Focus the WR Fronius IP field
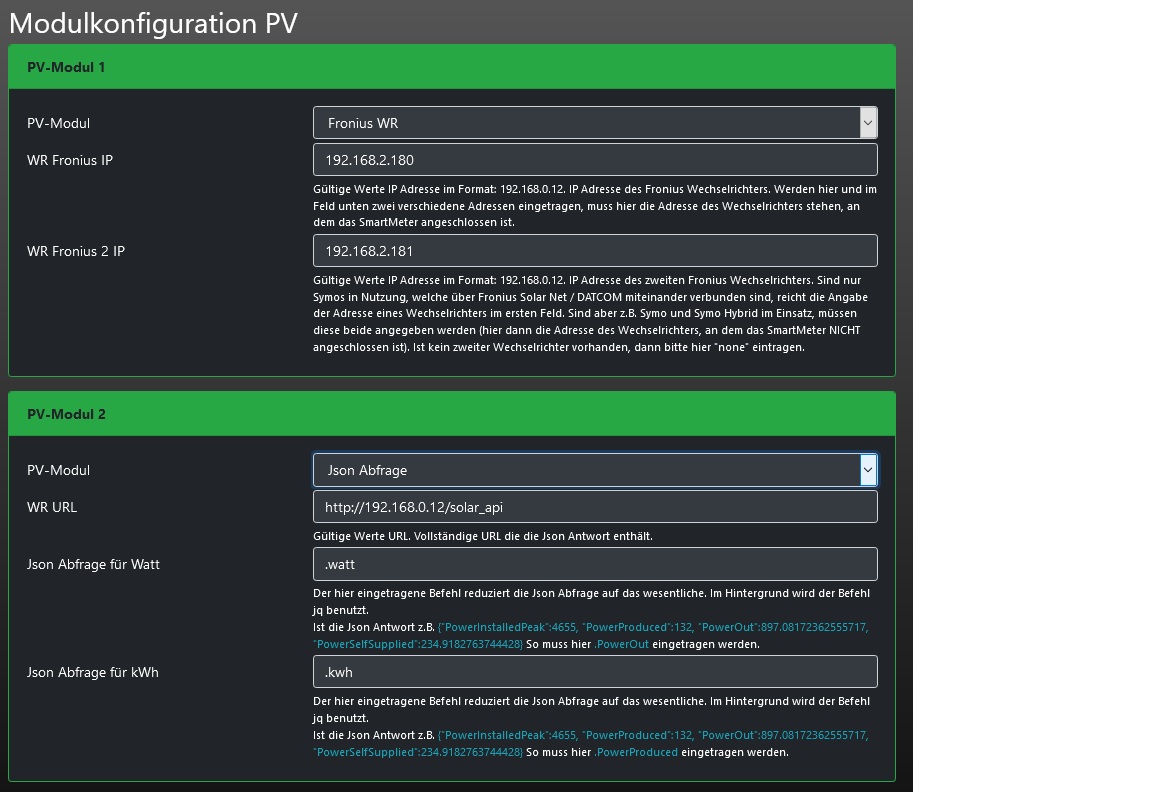1152x792 pixels. coord(594,160)
